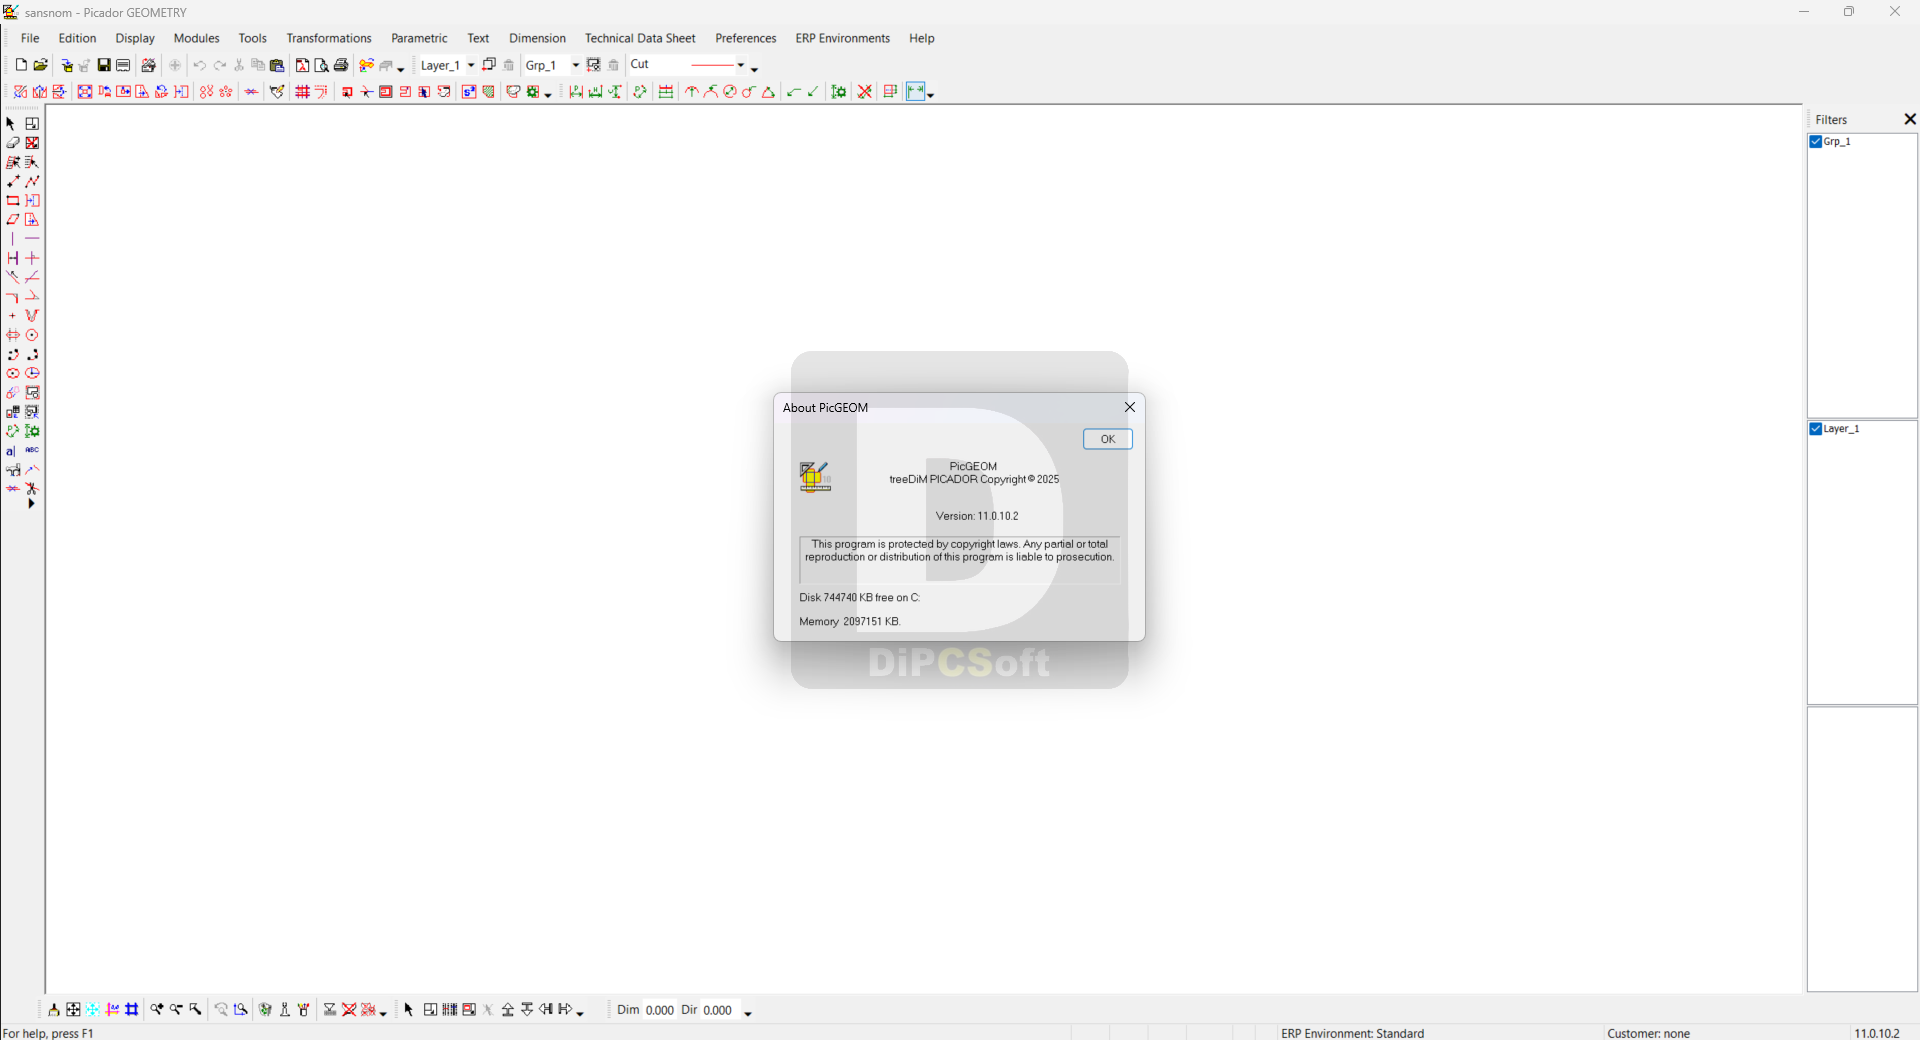The image size is (1920, 1040).
Task: Open the Grp_1 group dropdown
Action: [x=575, y=65]
